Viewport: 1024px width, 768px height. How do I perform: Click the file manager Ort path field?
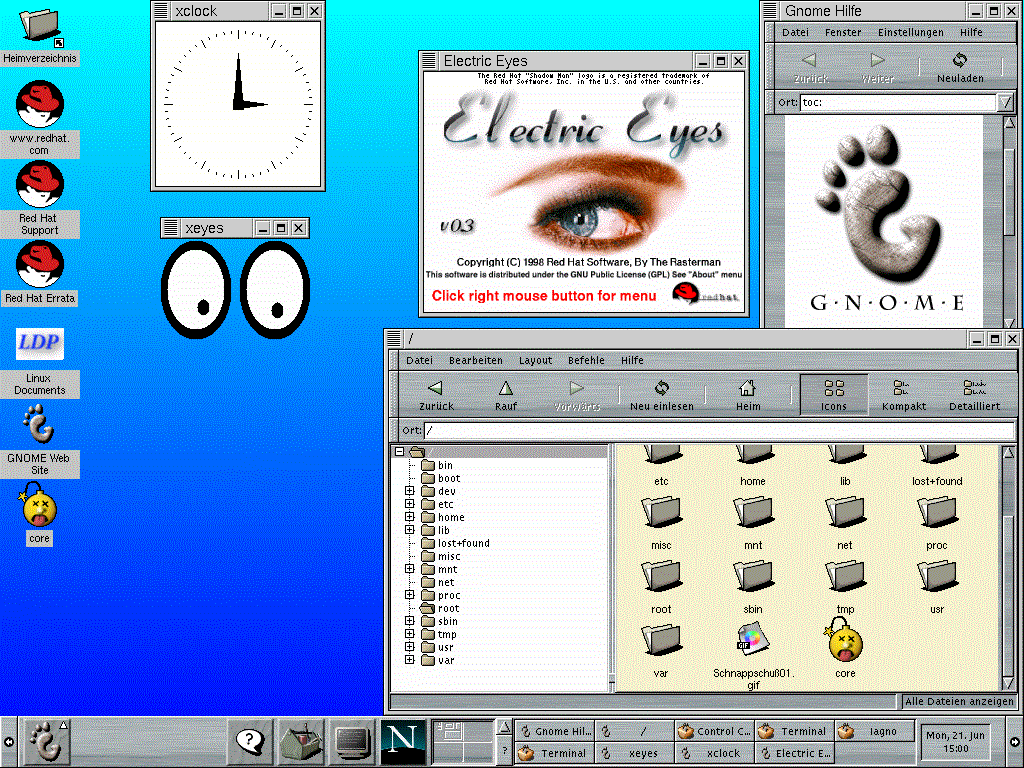(x=718, y=431)
